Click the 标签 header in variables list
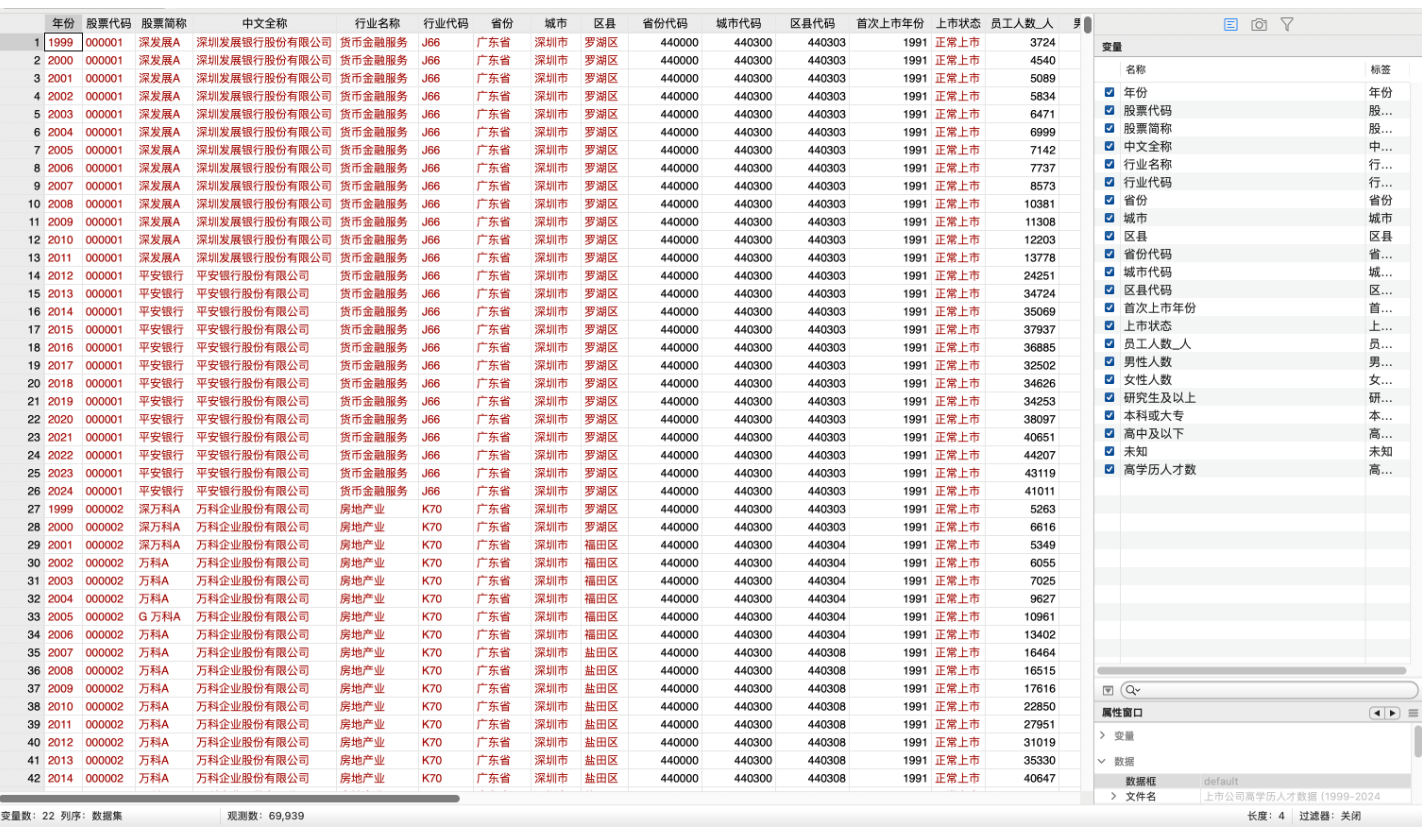The height and width of the screenshot is (836, 1422). pyautogui.click(x=1380, y=70)
